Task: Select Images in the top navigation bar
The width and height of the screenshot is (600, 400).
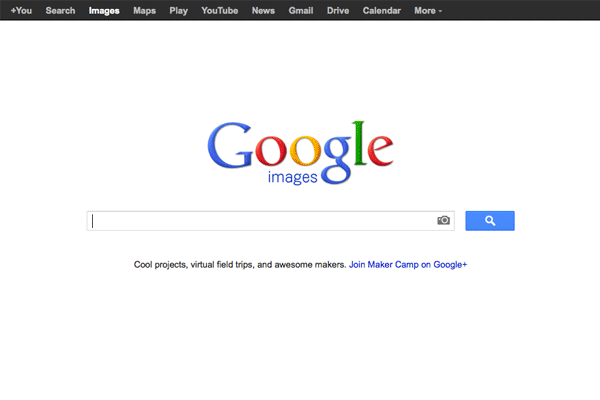Action: pyautogui.click(x=104, y=11)
